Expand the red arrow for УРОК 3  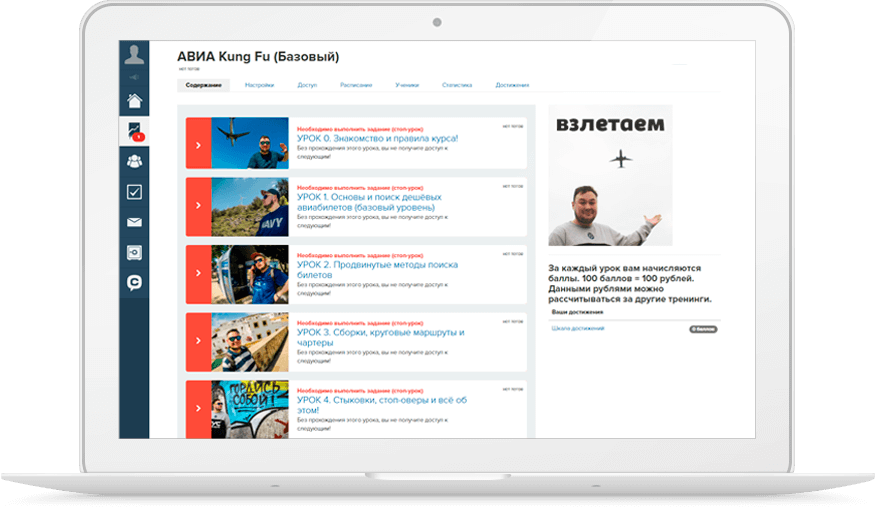(198, 342)
